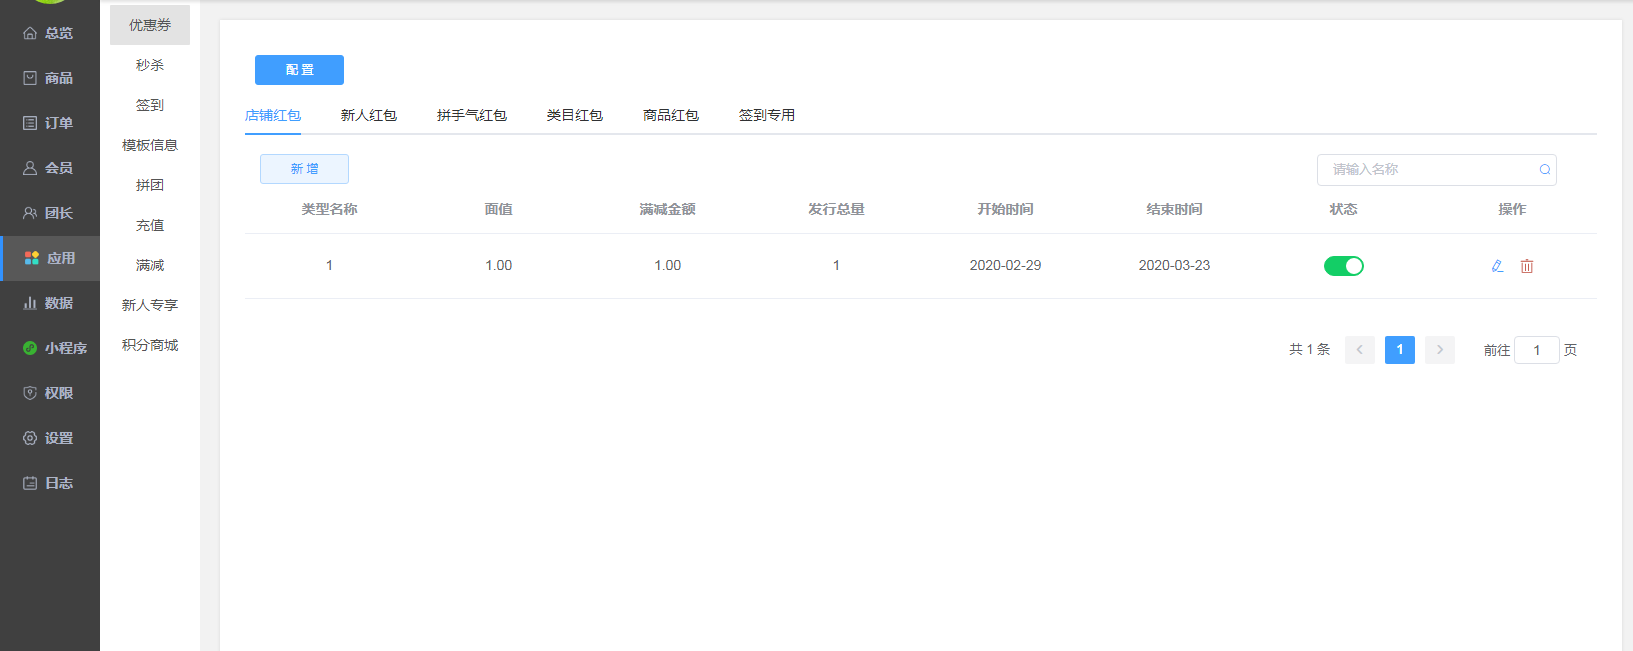Screen dimensions: 1633x651
Task: Click the 前往 page number input box
Action: click(x=1536, y=350)
